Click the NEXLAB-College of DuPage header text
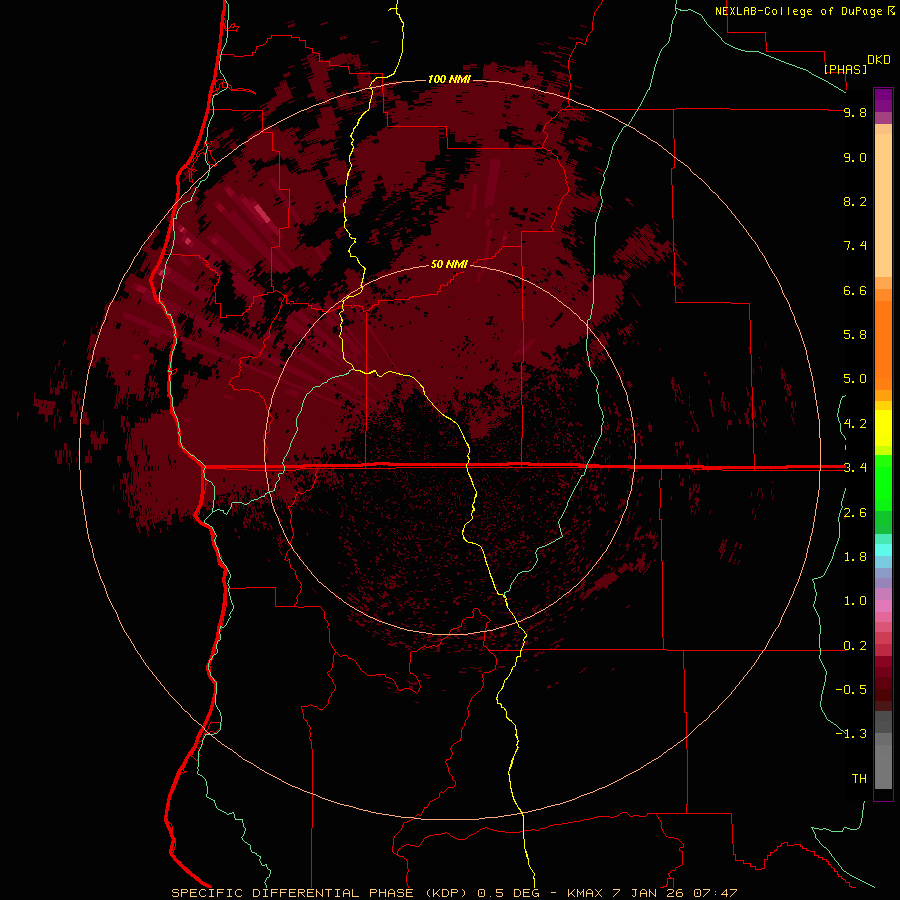Screen dimensions: 900x900 tap(798, 11)
